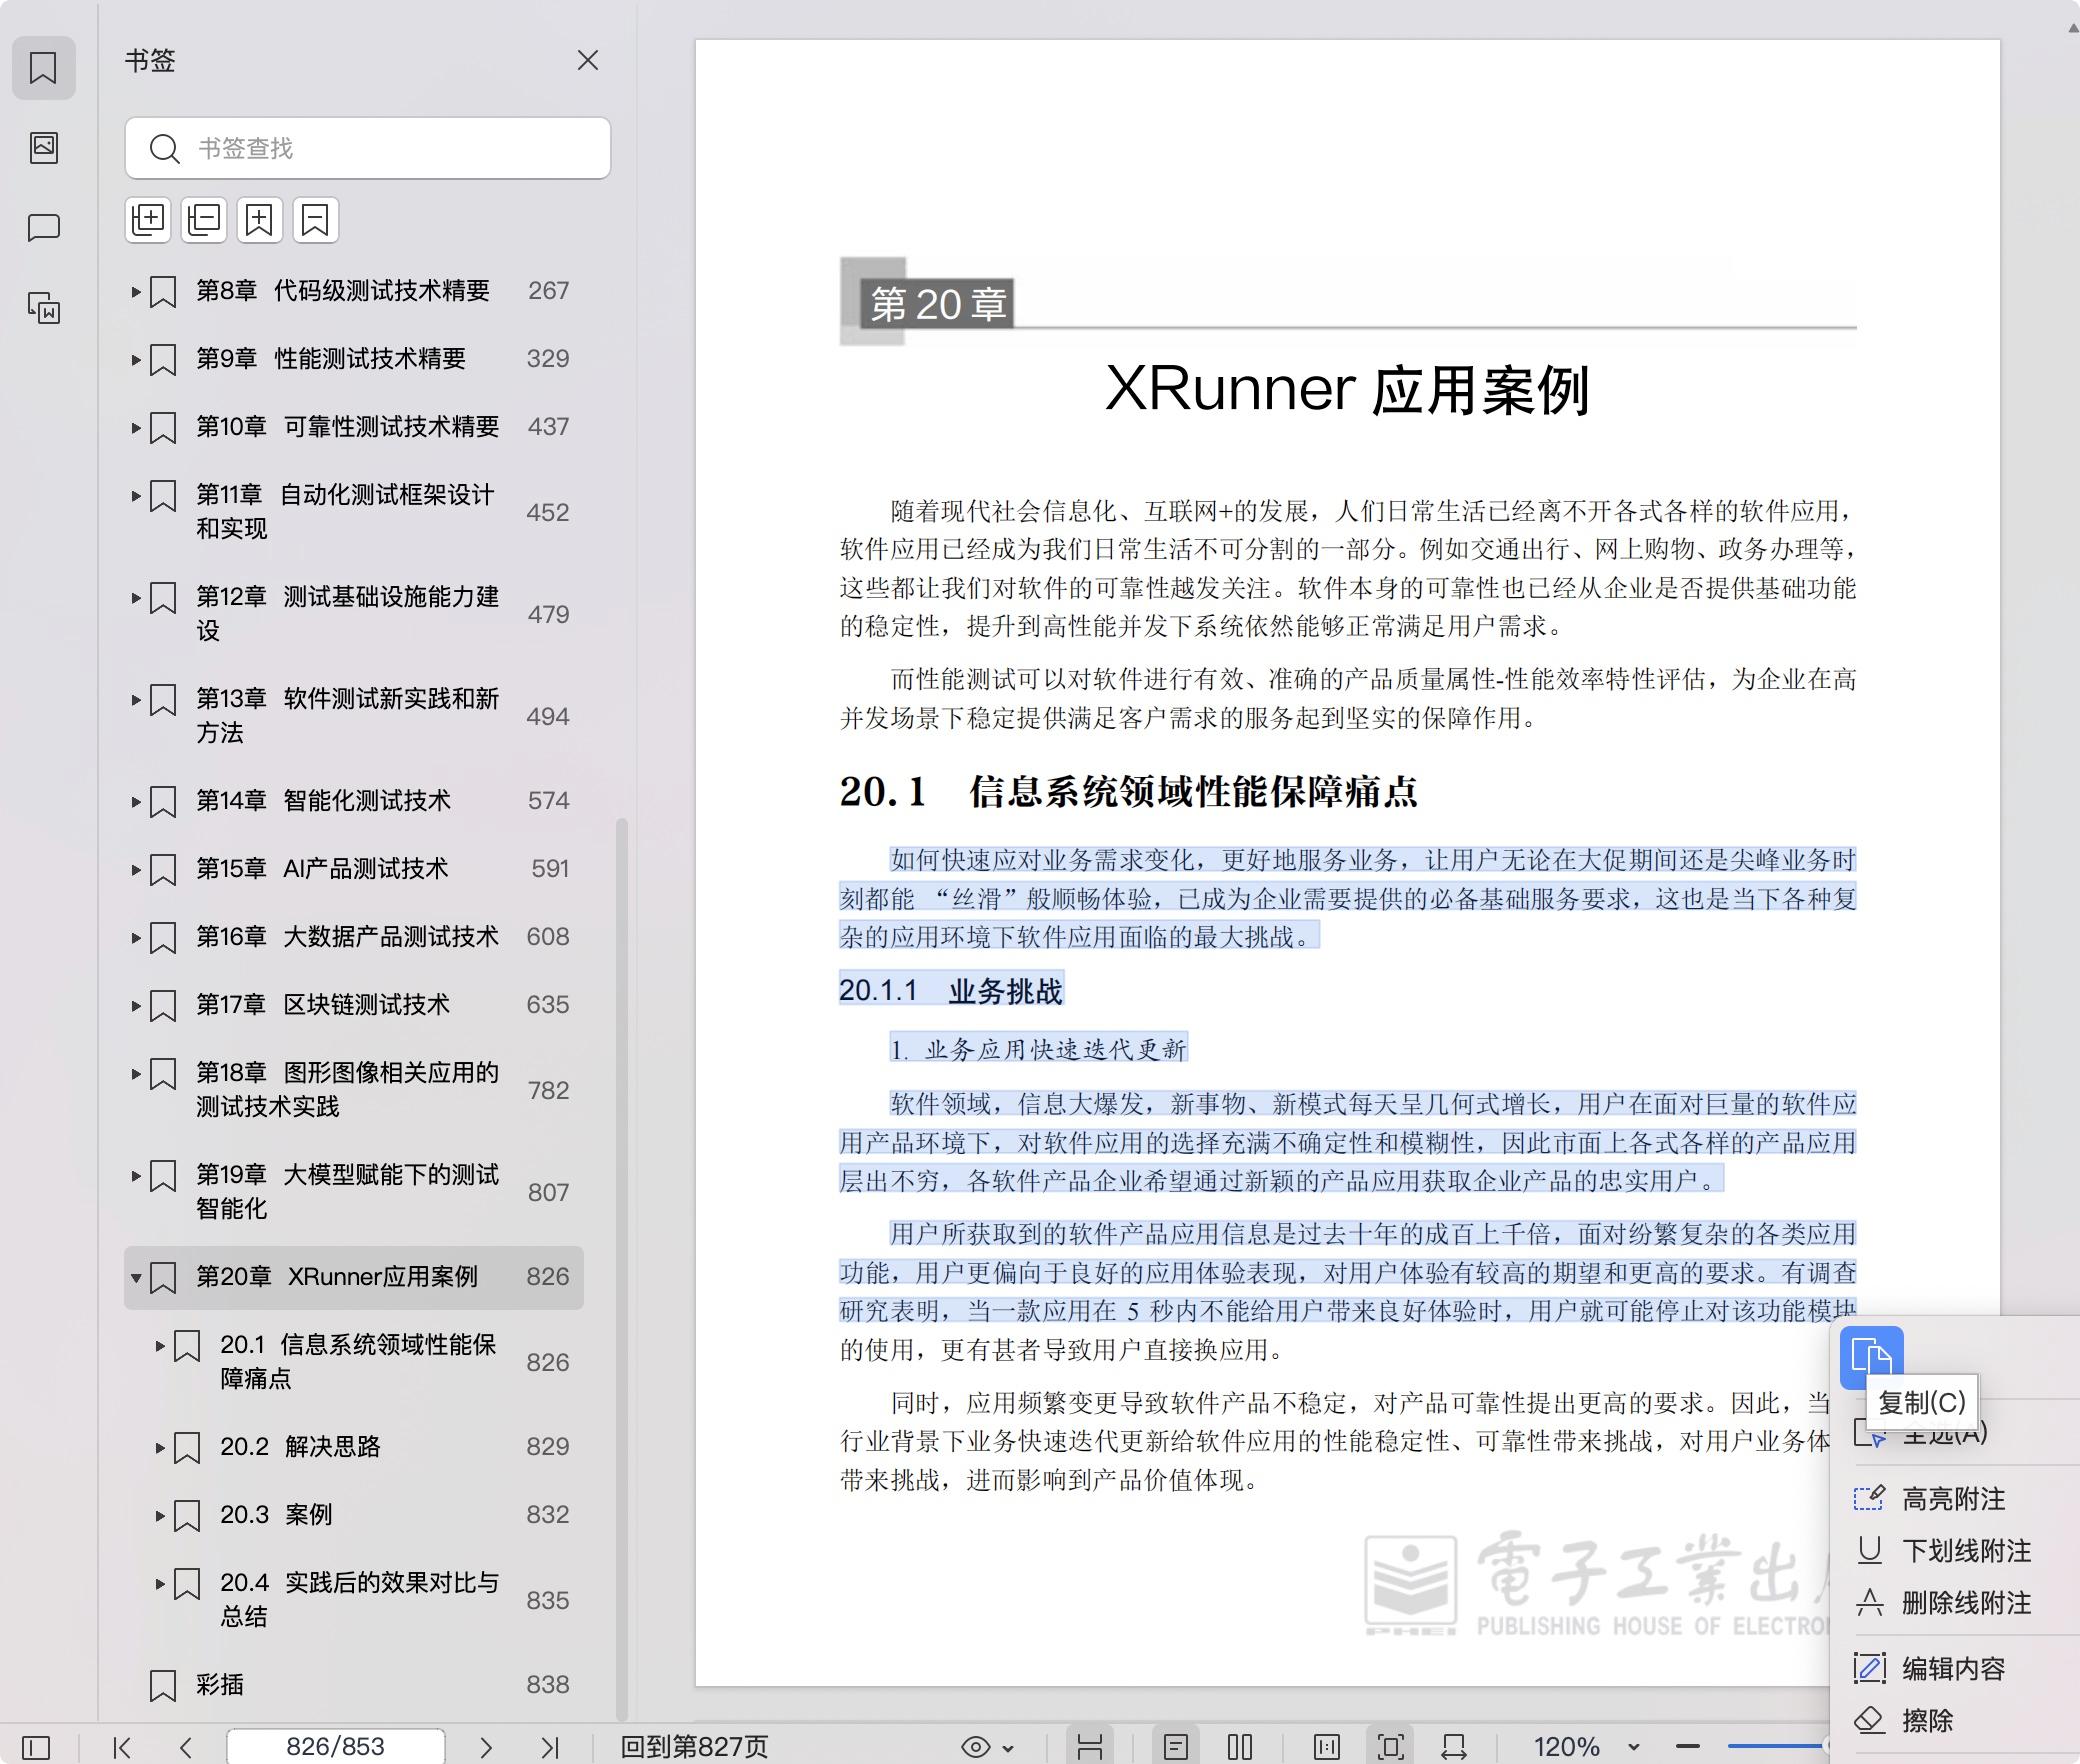The width and height of the screenshot is (2080, 1764).
Task: Open bookmark 20.3 案例
Action: tap(307, 1514)
